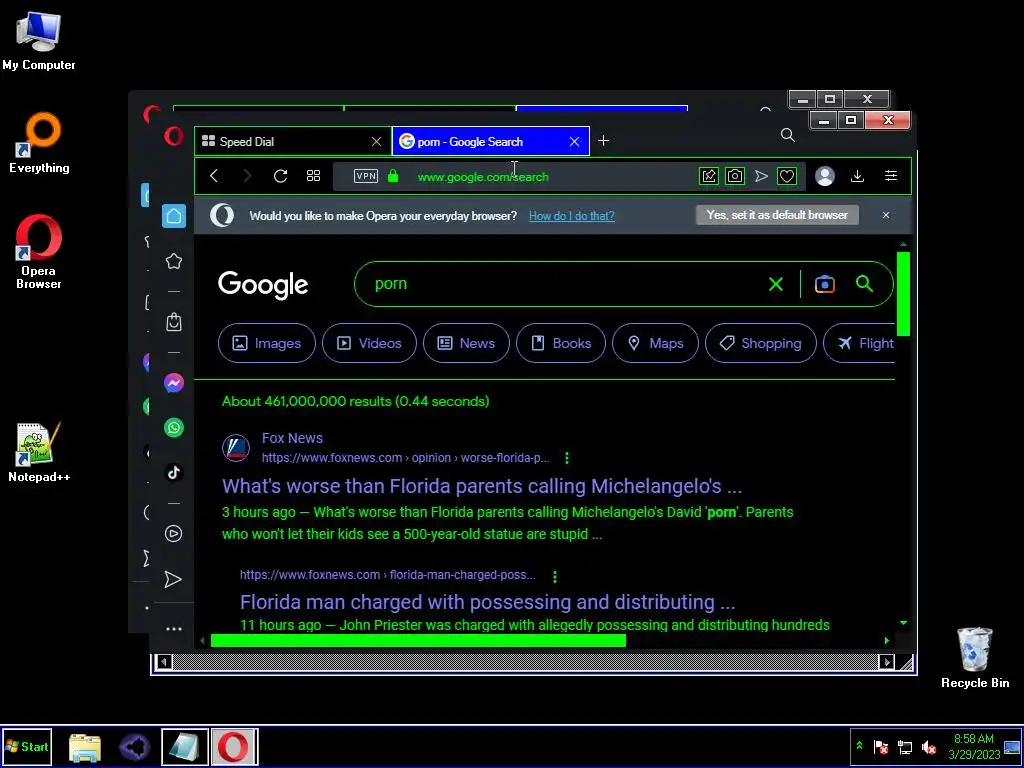Click 'Yes, set it as default browser'

[777, 215]
